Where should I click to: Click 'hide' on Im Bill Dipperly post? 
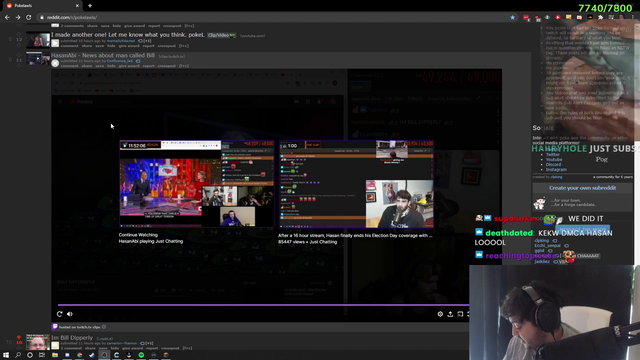(115, 348)
